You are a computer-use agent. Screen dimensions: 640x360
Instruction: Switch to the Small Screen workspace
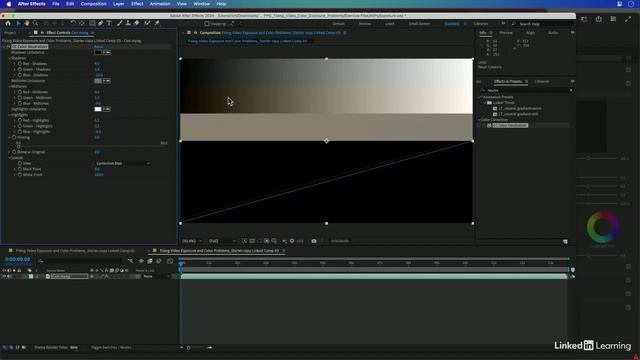[x=420, y=24]
